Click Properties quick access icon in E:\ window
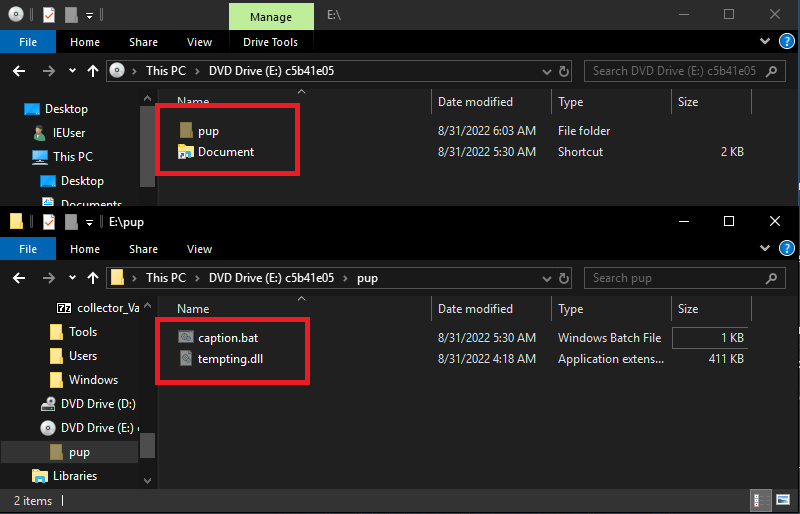The image size is (800, 514). pos(48,15)
